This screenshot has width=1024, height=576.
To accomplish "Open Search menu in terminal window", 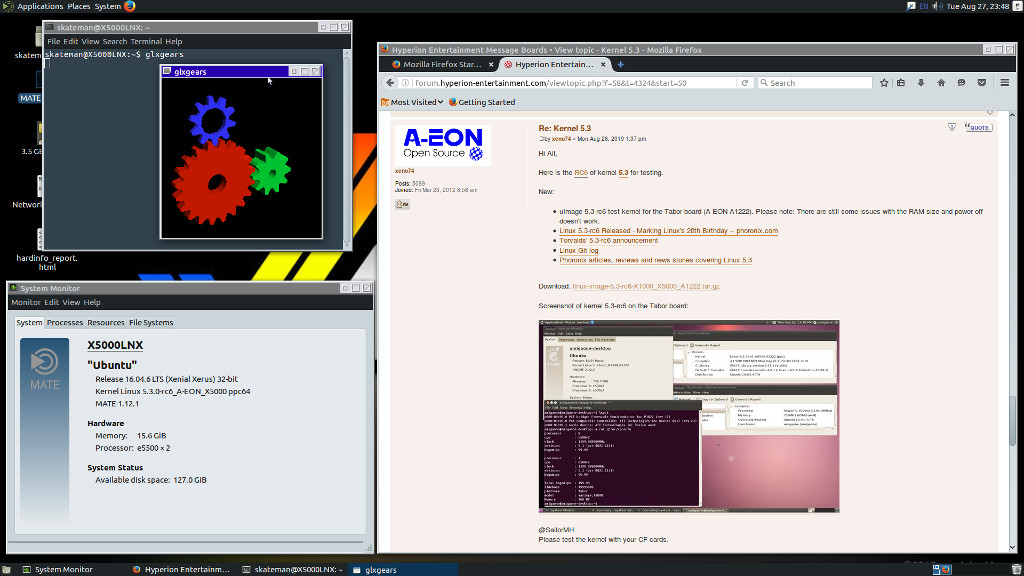I will (115, 41).
